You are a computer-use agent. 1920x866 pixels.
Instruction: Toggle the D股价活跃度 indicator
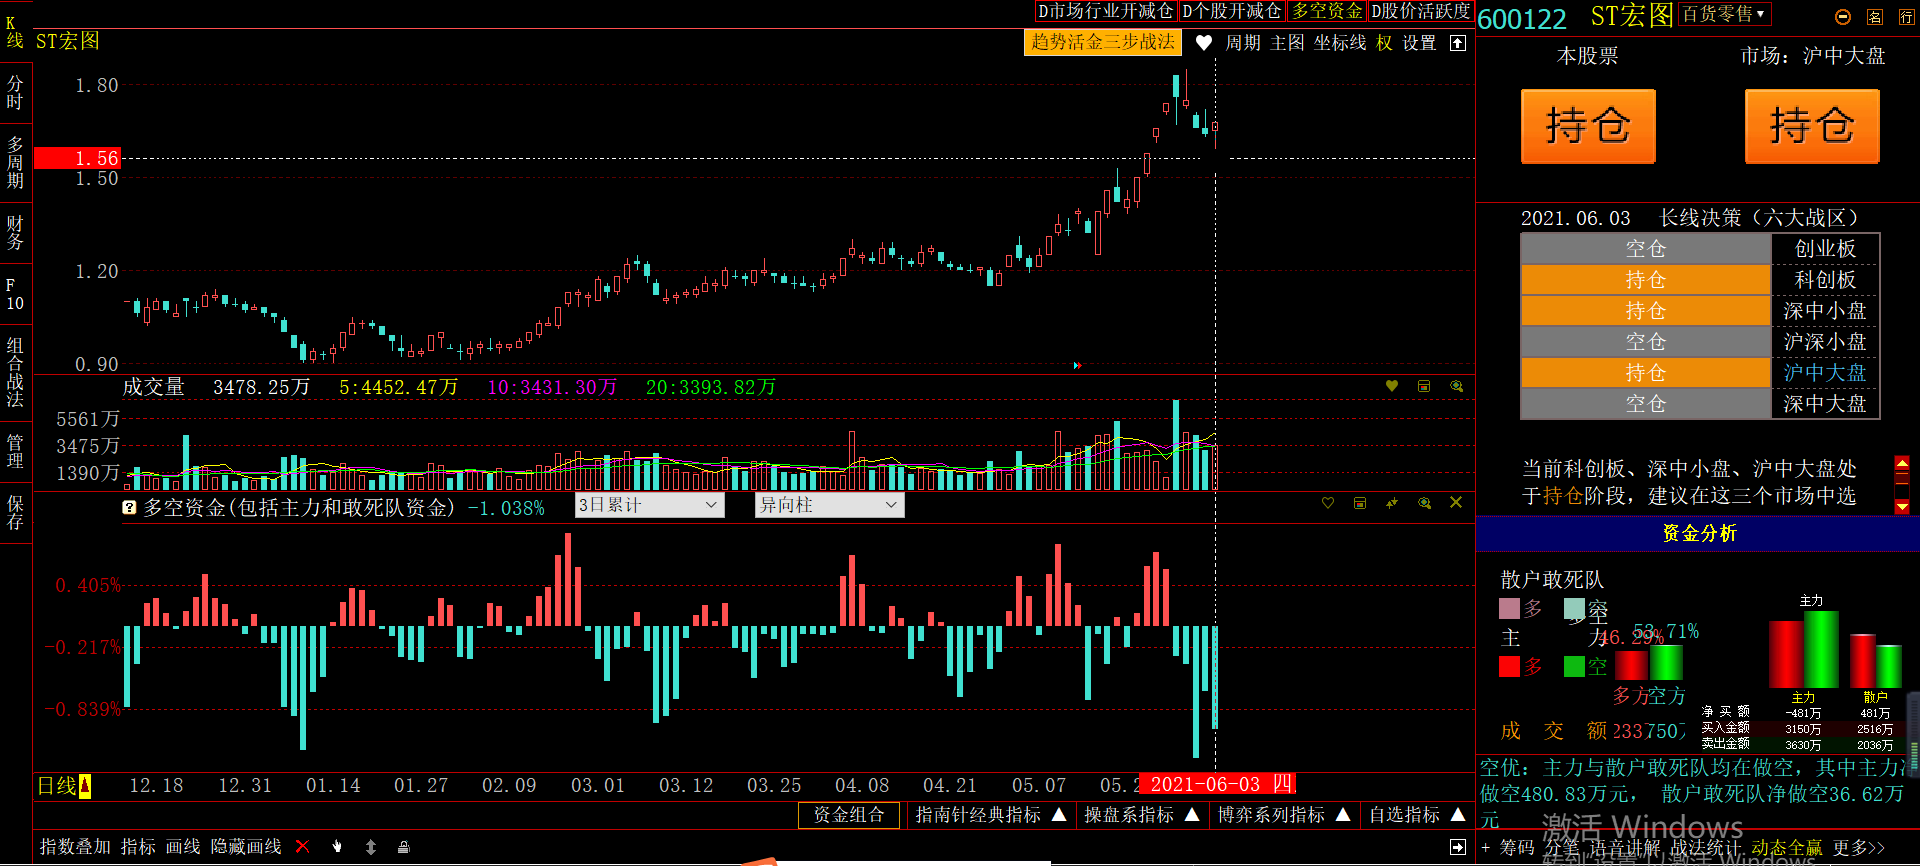click(1421, 11)
